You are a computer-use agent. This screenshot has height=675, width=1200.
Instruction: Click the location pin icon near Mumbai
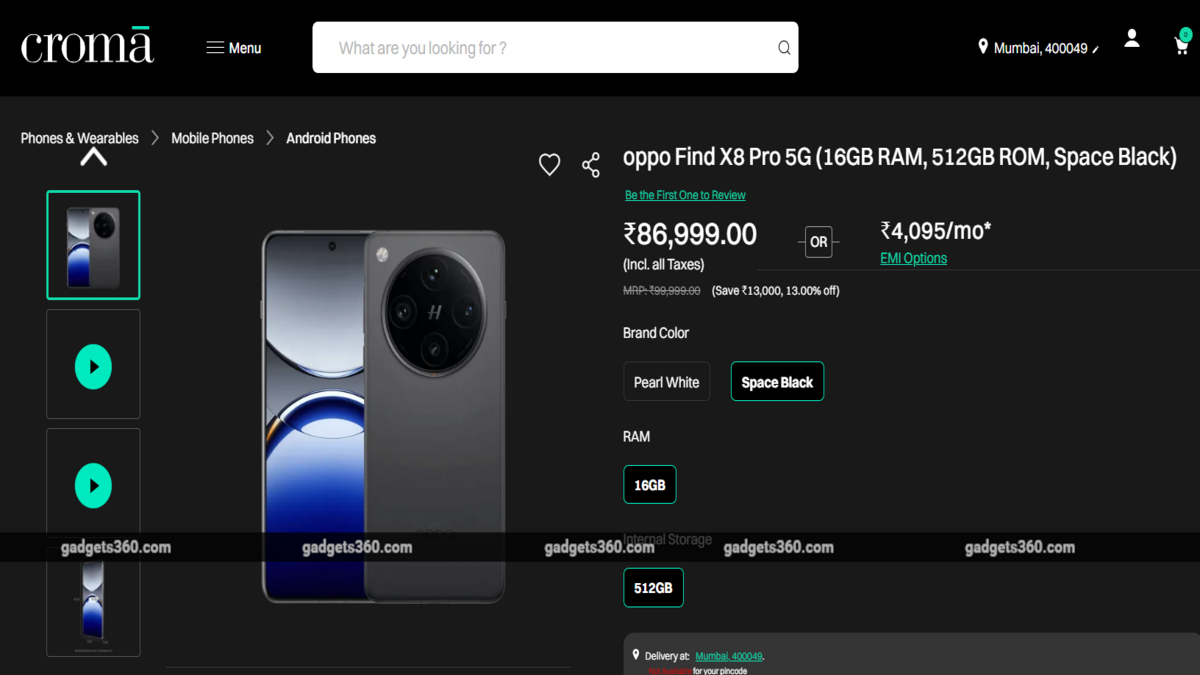pyautogui.click(x=983, y=47)
